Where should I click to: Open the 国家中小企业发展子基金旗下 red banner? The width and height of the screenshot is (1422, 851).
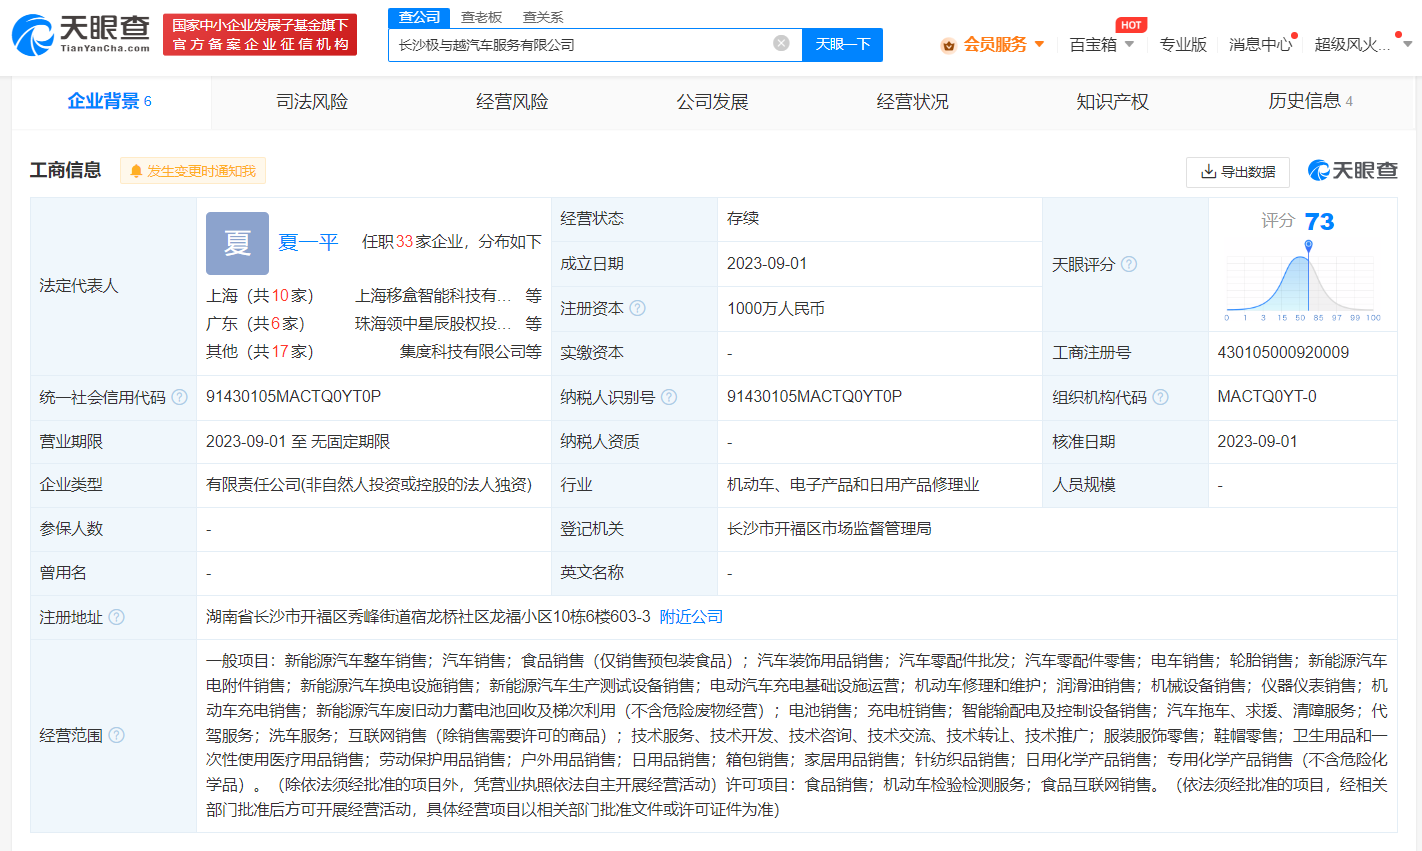click(x=260, y=35)
